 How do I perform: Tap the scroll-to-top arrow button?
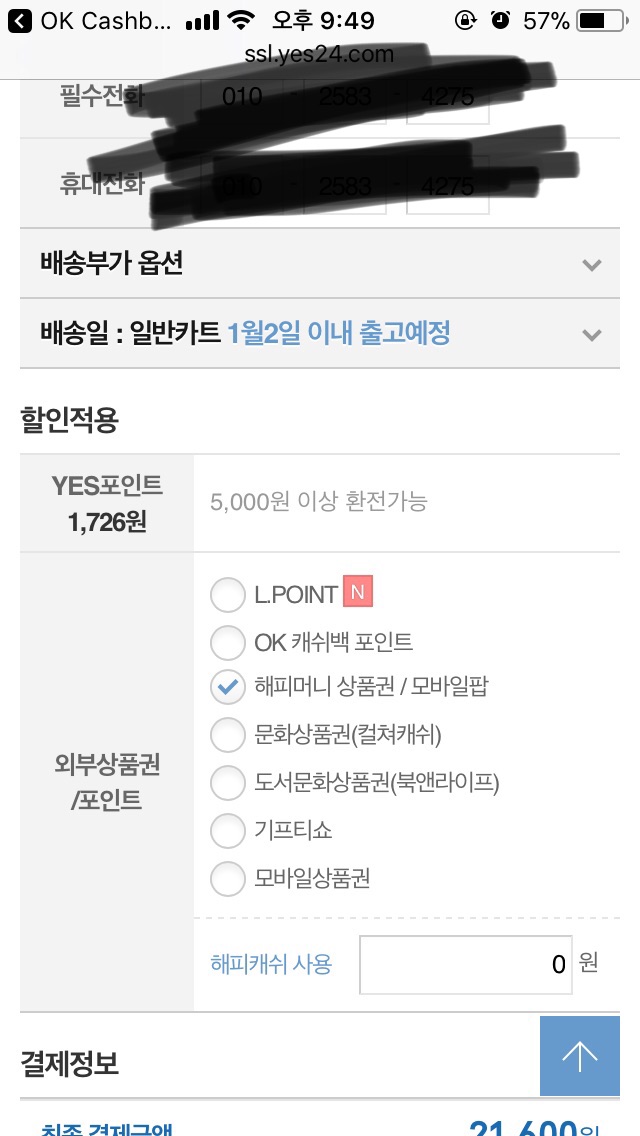[579, 1056]
